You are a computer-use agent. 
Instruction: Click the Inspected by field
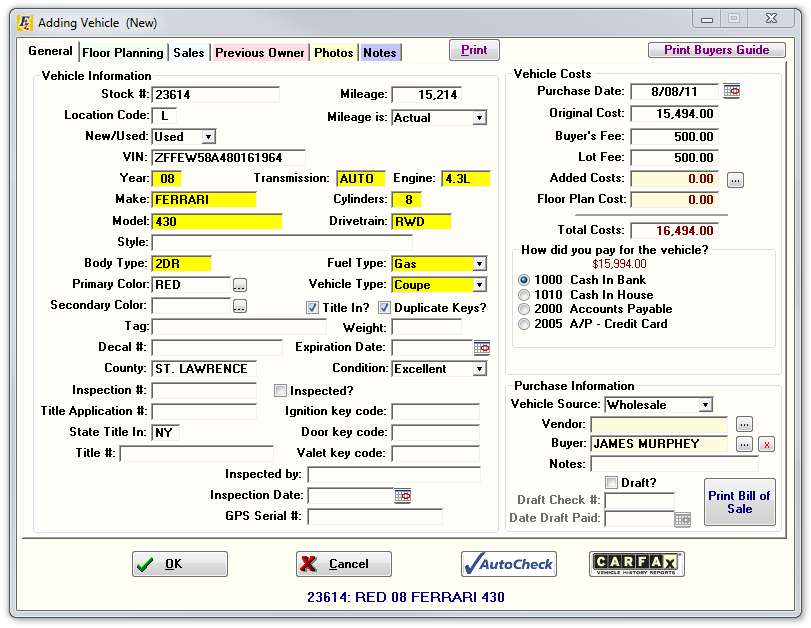point(394,474)
